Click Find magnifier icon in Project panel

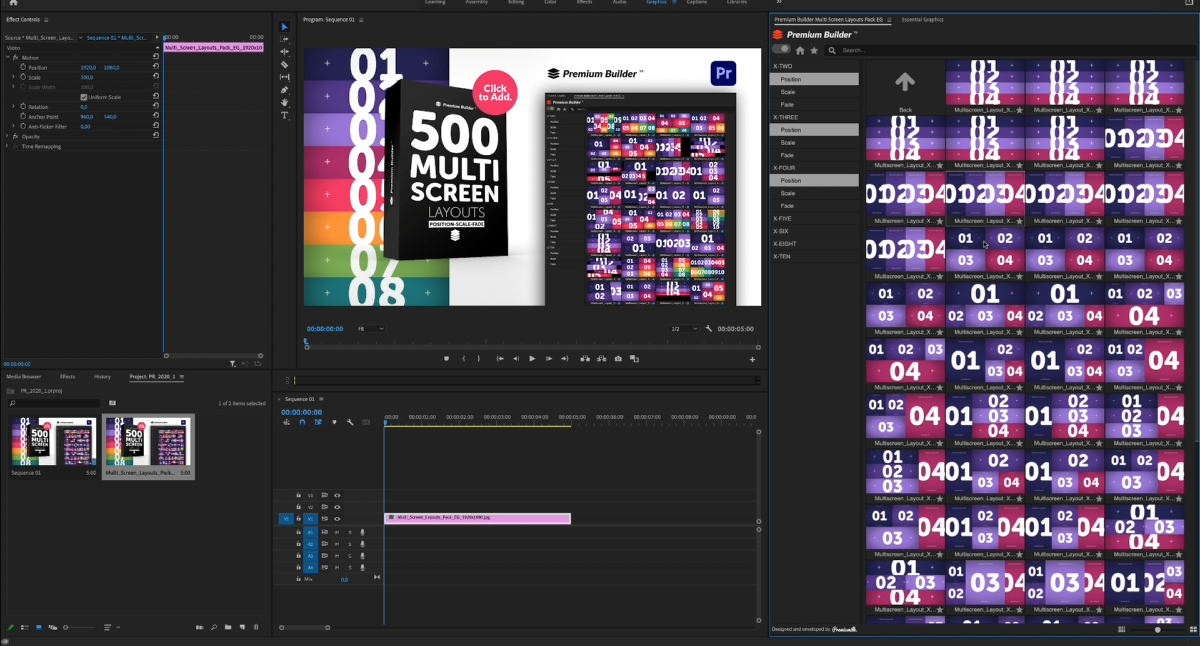(x=214, y=627)
